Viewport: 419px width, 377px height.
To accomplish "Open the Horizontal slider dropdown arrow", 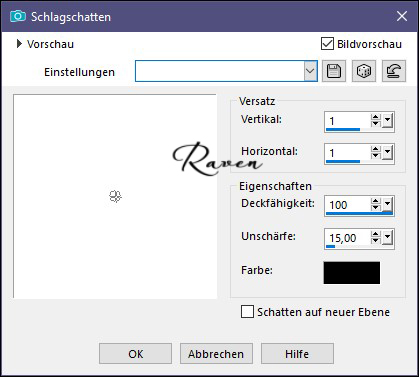I will pos(387,153).
